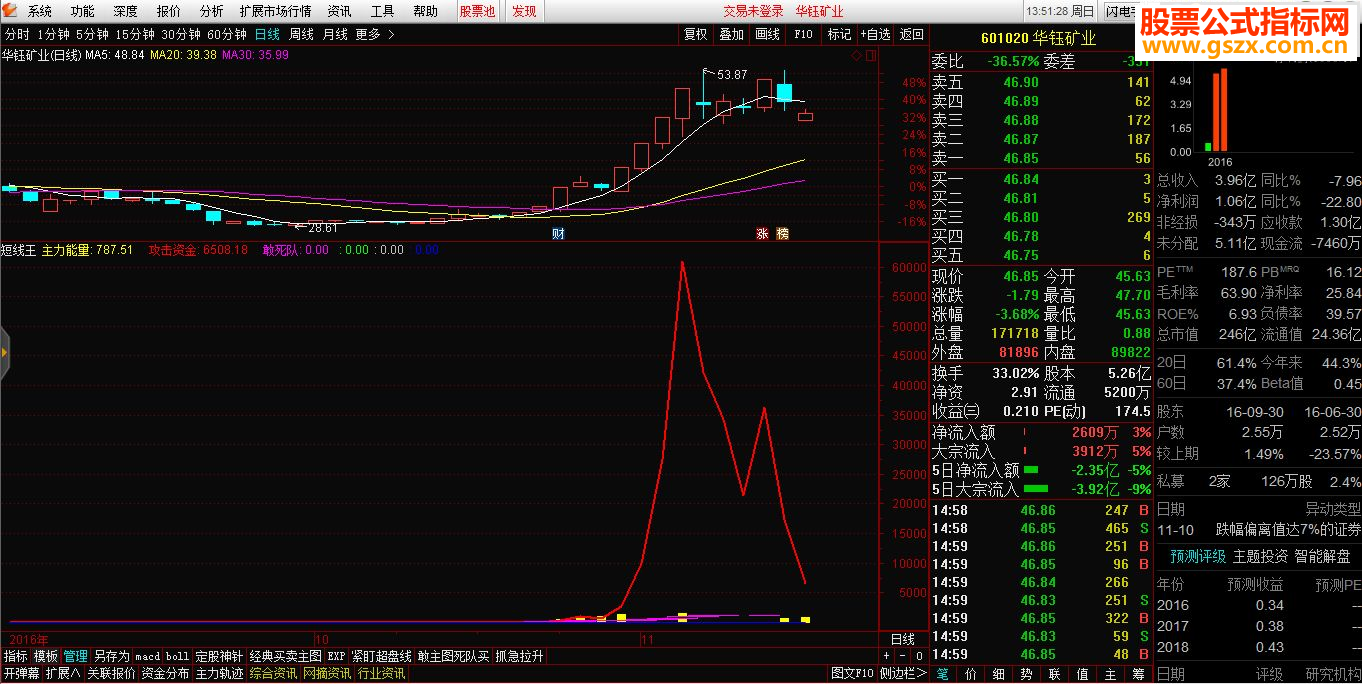
Task: Click 标记 mark button
Action: click(x=839, y=34)
